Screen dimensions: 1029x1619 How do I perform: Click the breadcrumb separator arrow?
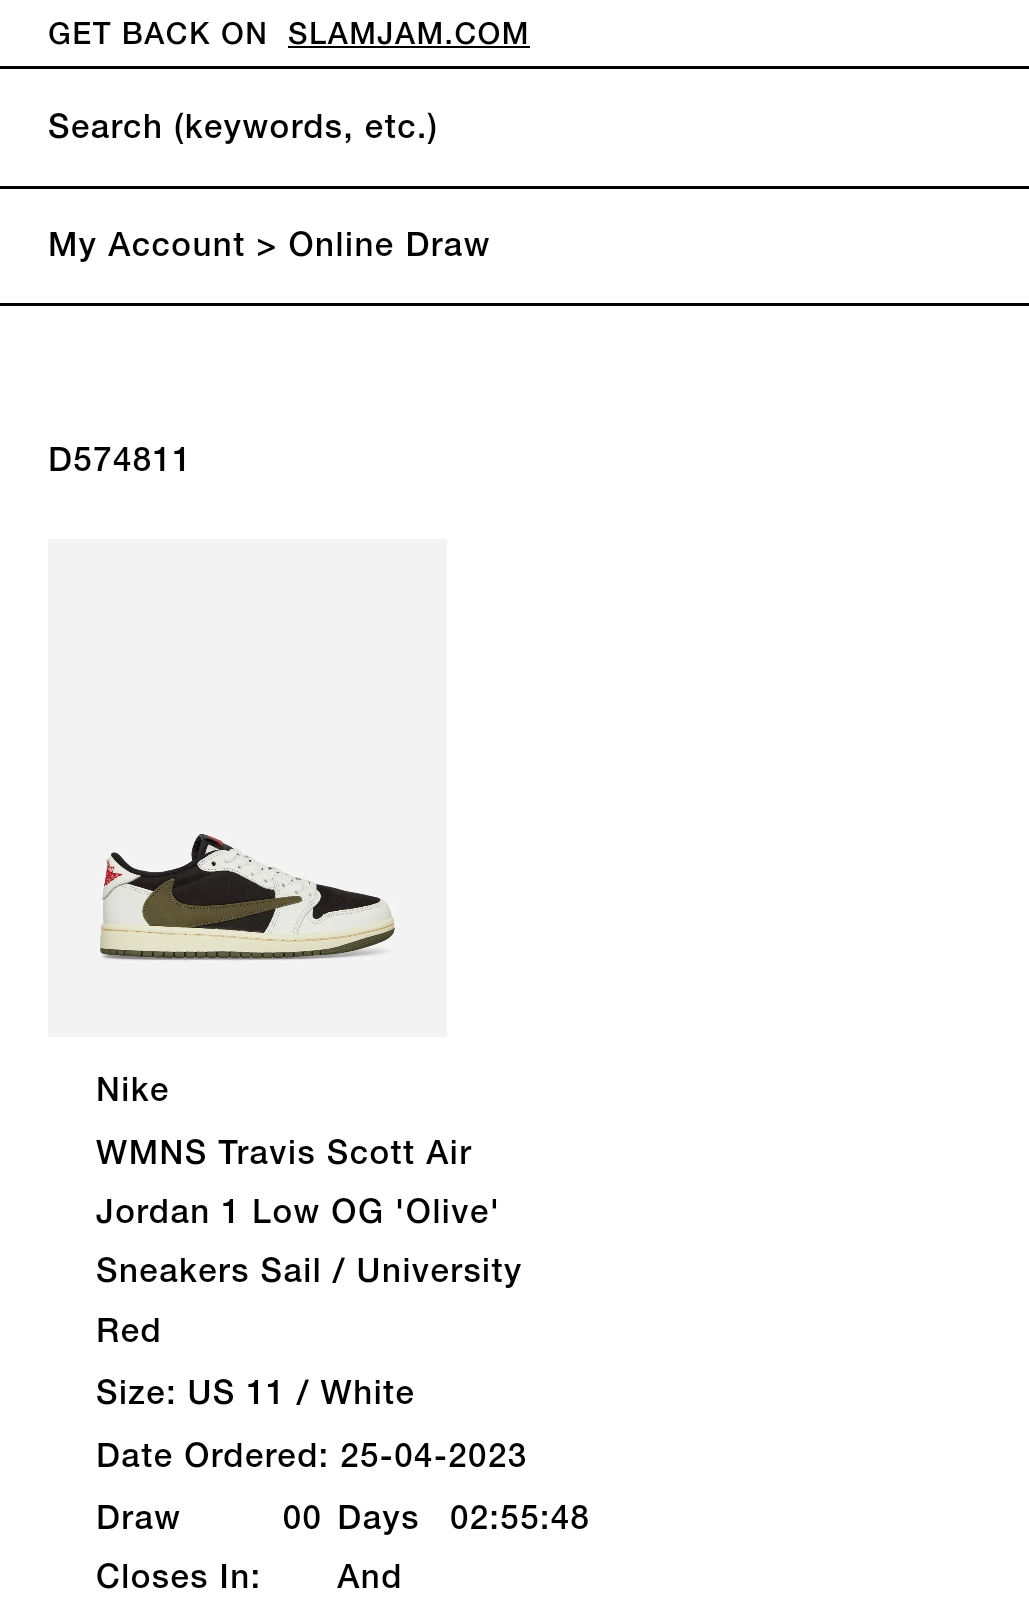coord(266,246)
